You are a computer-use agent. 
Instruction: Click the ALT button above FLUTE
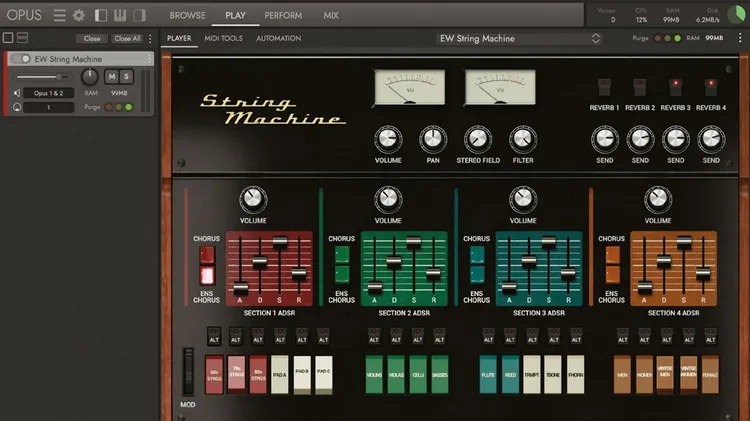point(488,336)
